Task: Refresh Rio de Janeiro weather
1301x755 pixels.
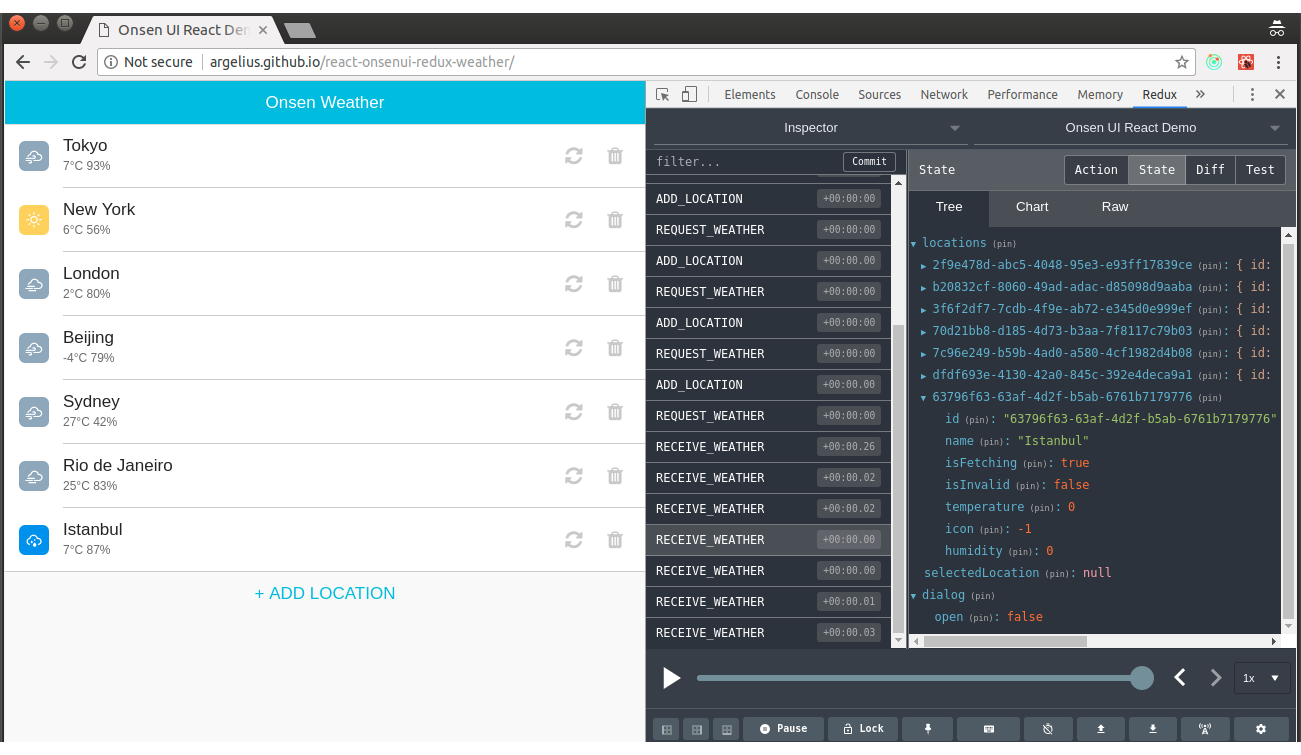Action: tap(573, 476)
